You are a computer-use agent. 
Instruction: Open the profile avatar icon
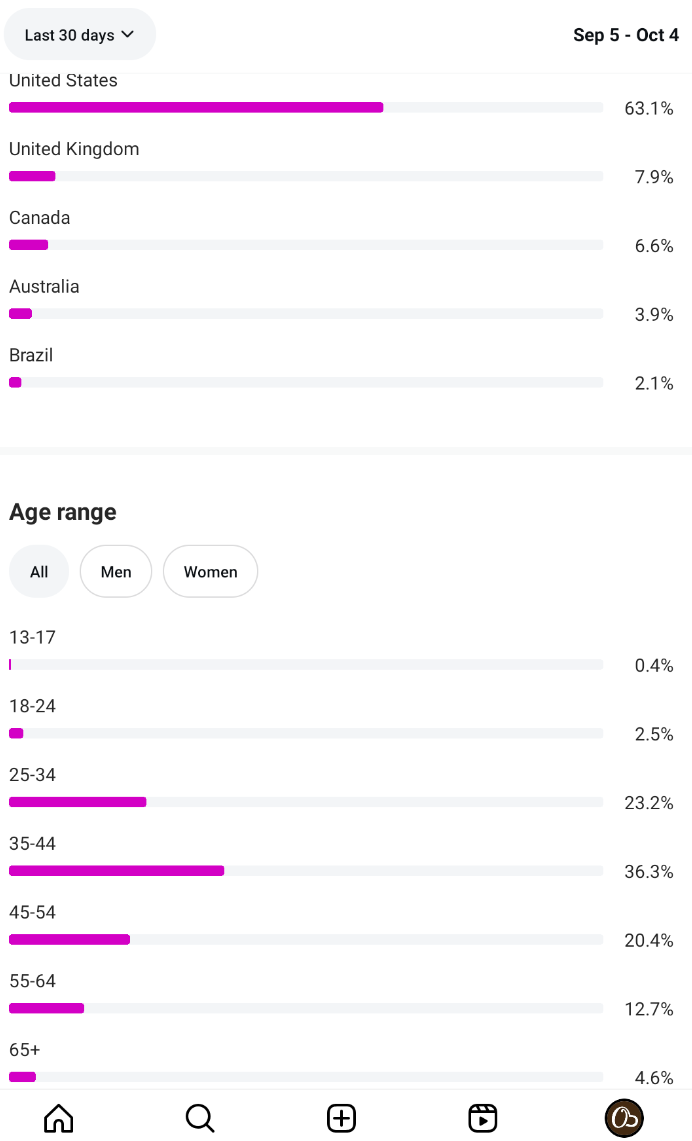(x=624, y=1118)
